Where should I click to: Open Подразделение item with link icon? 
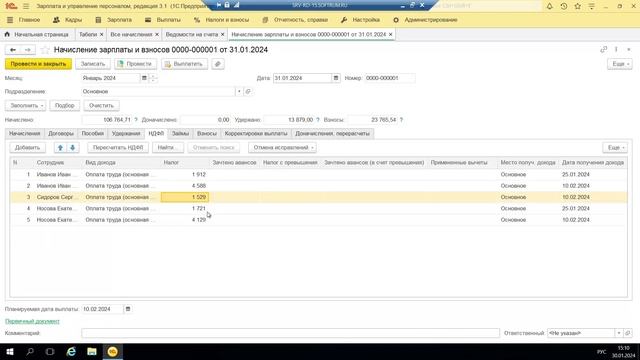click(x=248, y=92)
